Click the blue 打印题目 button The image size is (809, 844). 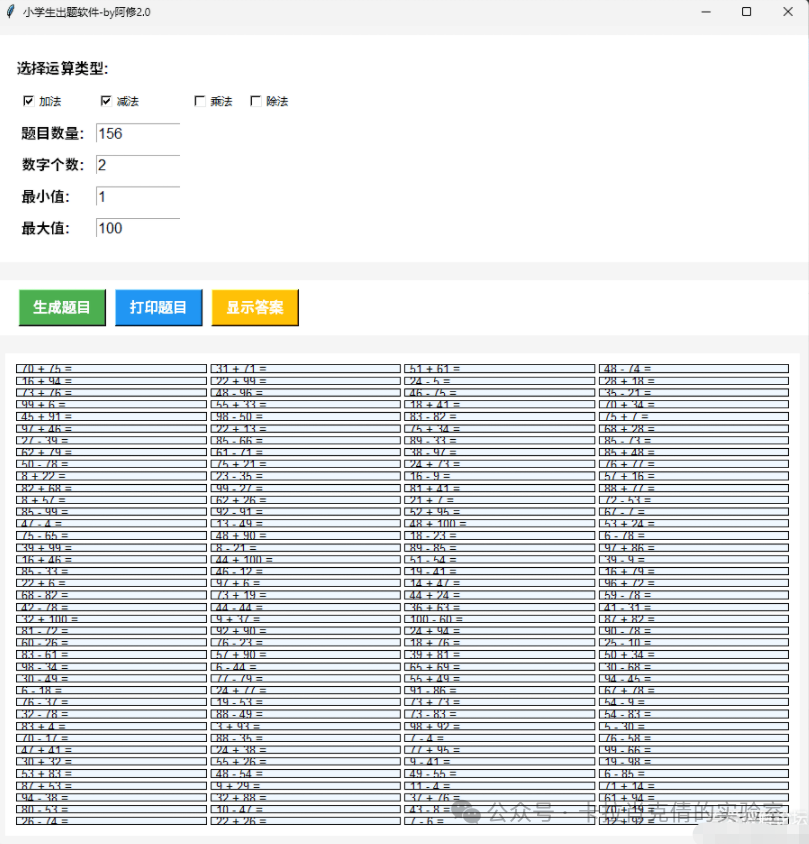pyautogui.click(x=158, y=307)
